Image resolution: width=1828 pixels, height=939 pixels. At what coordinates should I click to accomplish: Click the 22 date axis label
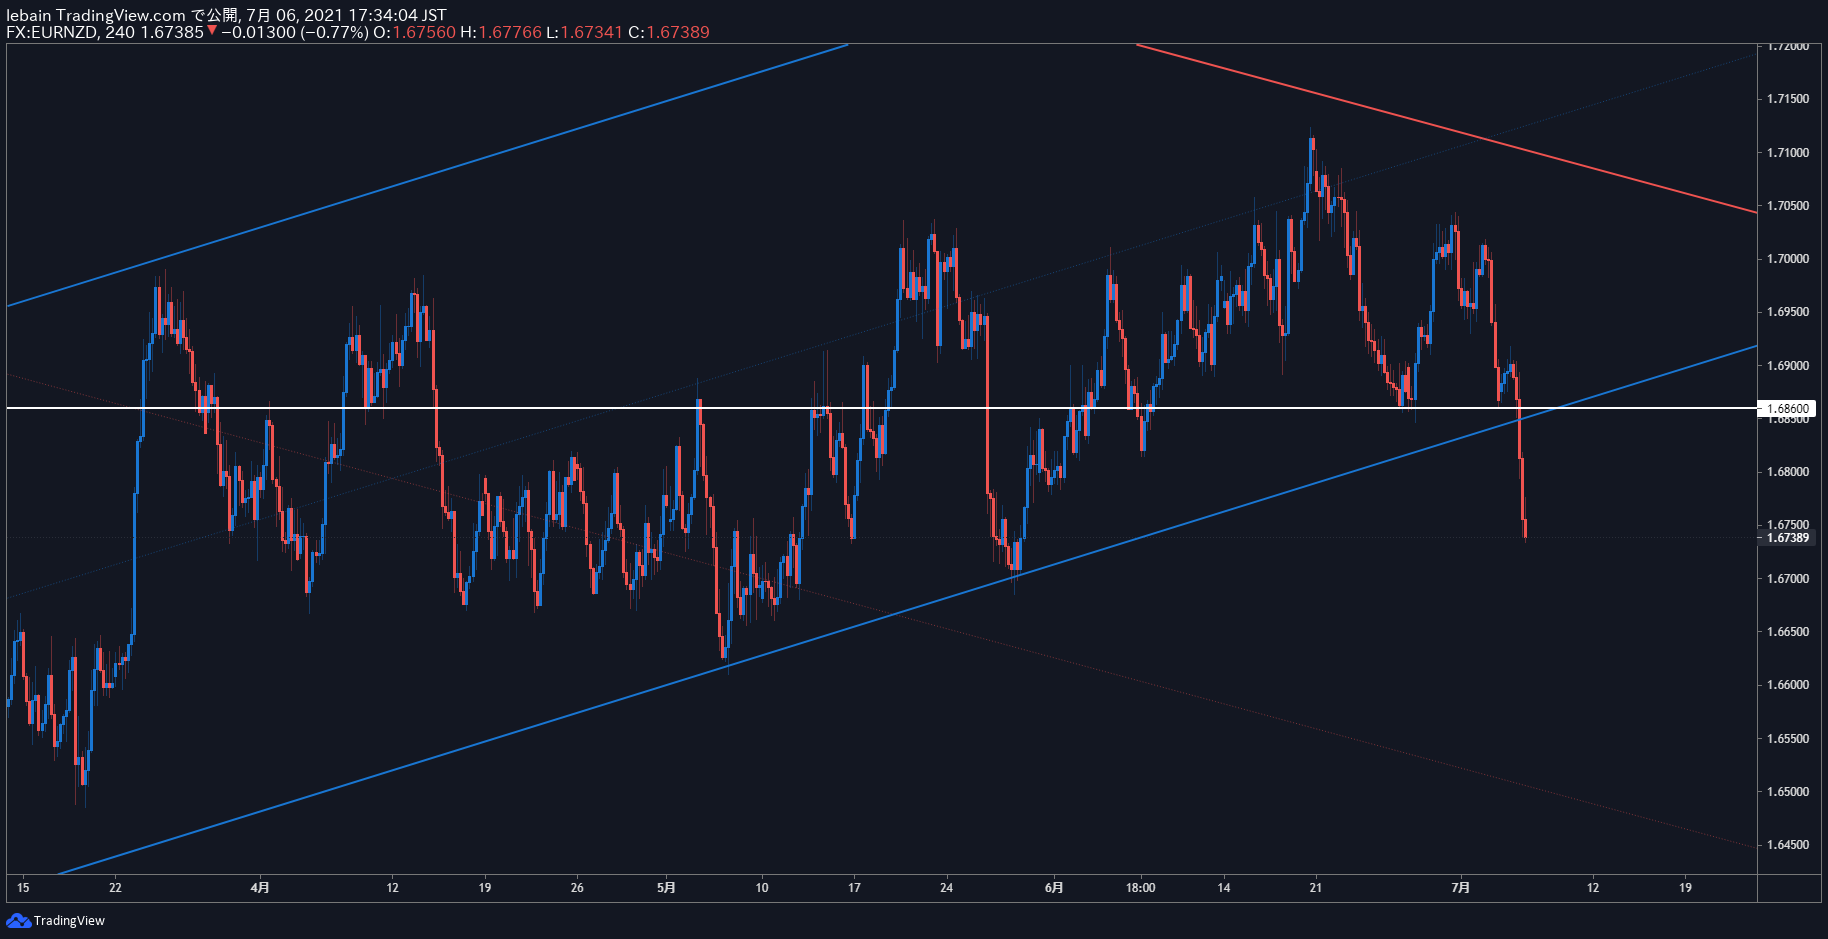tap(116, 887)
